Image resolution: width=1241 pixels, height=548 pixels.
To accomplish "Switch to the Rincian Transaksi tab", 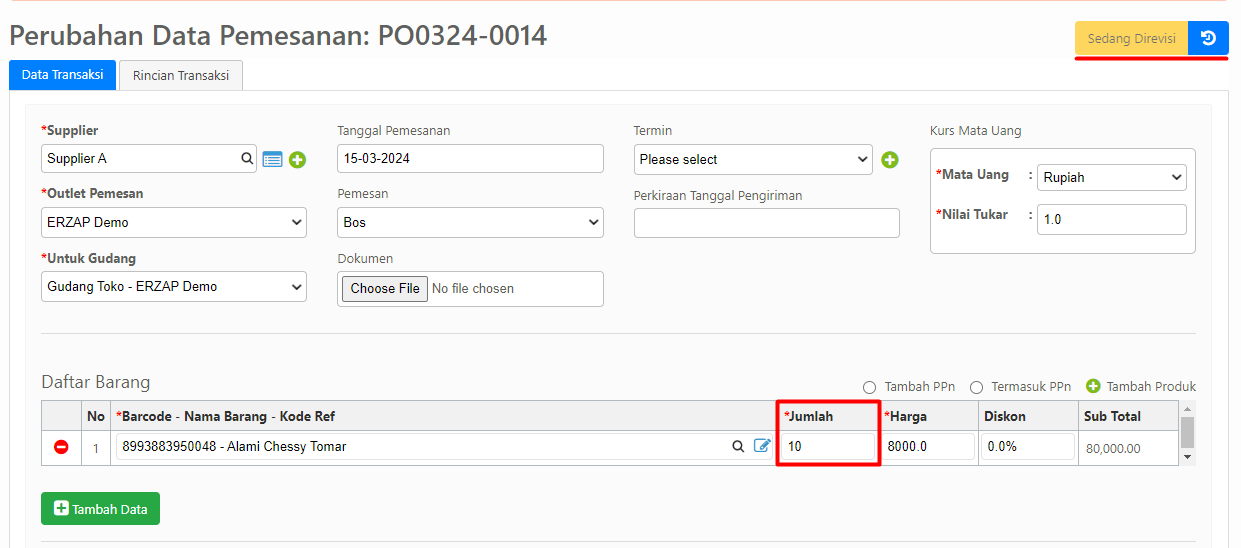I will pyautogui.click(x=181, y=75).
